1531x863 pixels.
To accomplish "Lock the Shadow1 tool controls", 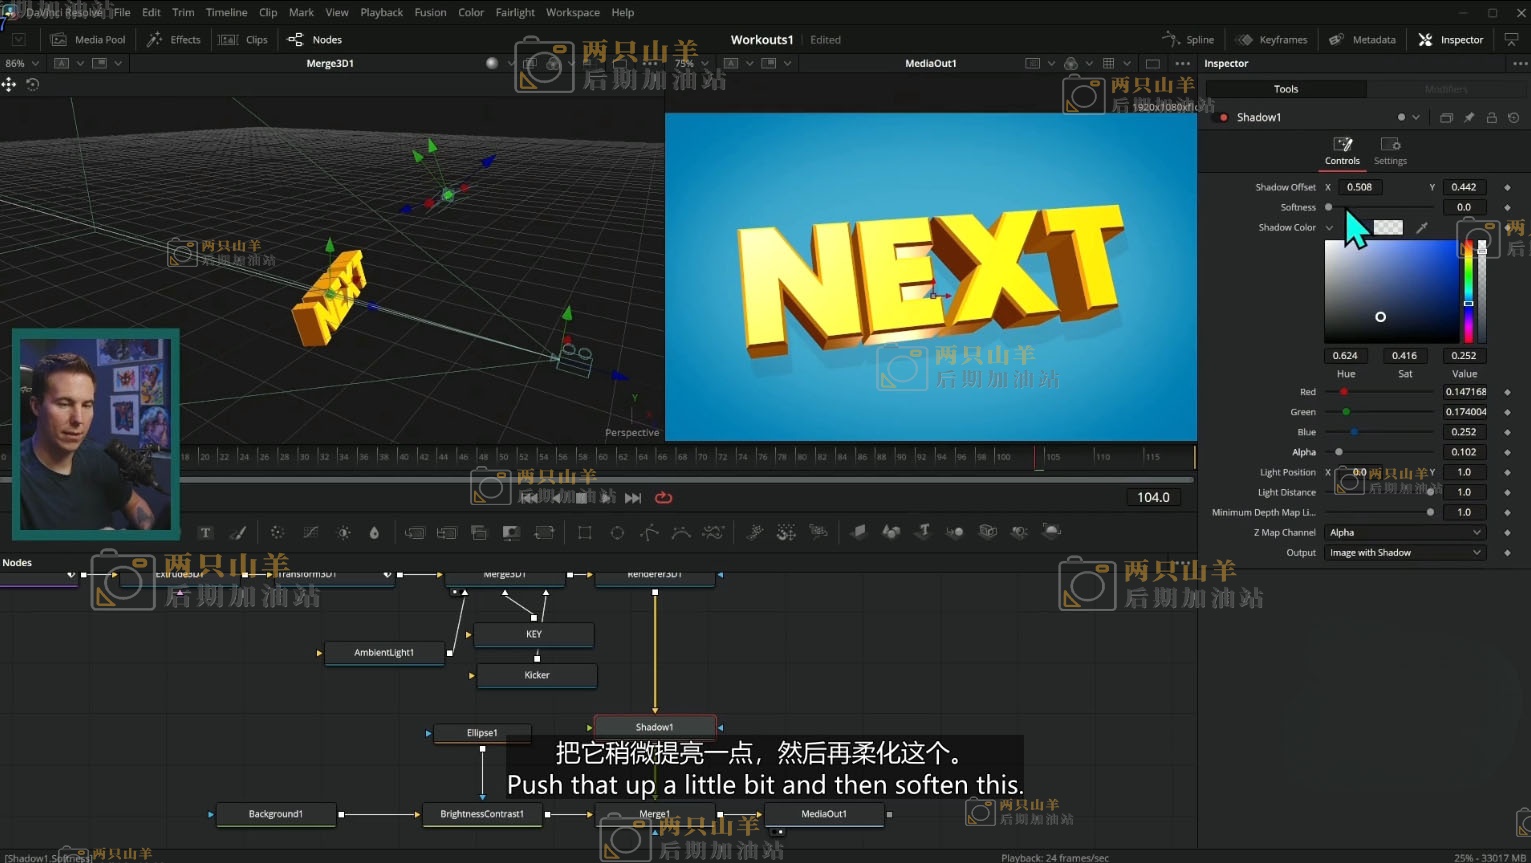I will click(1491, 118).
